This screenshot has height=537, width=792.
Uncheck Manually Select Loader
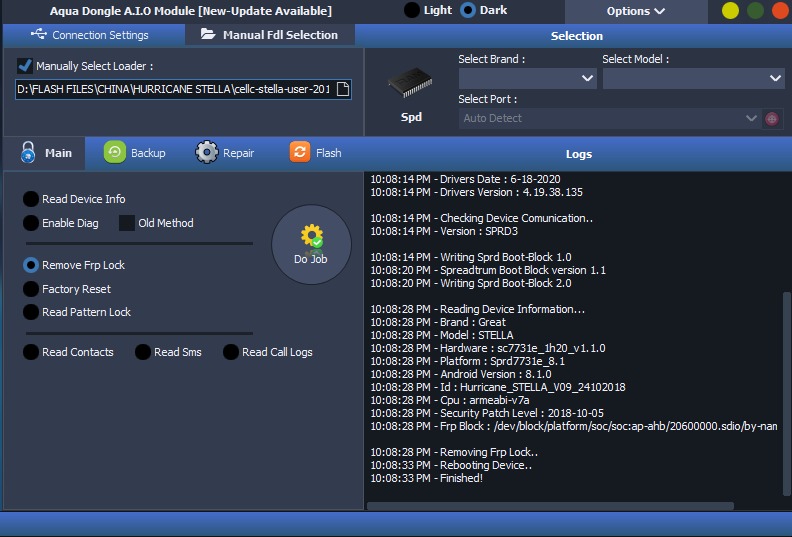click(x=24, y=66)
